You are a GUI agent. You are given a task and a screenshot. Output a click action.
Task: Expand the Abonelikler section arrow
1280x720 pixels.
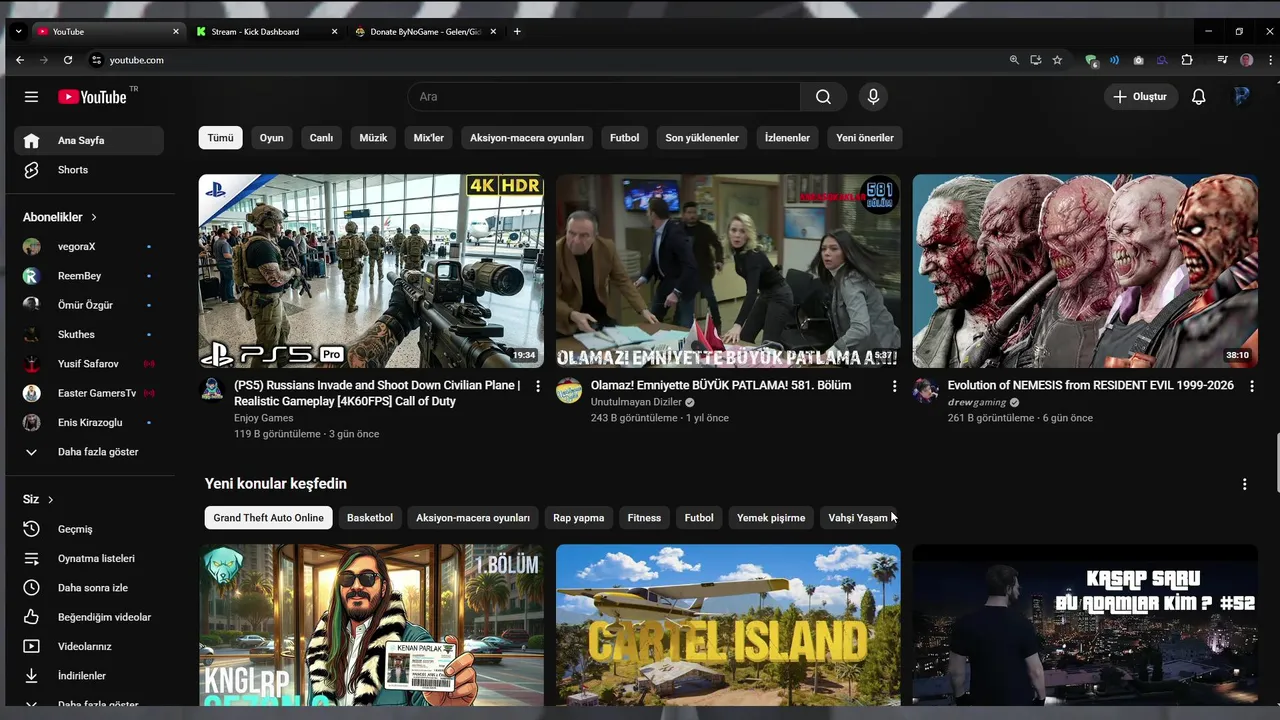click(94, 217)
